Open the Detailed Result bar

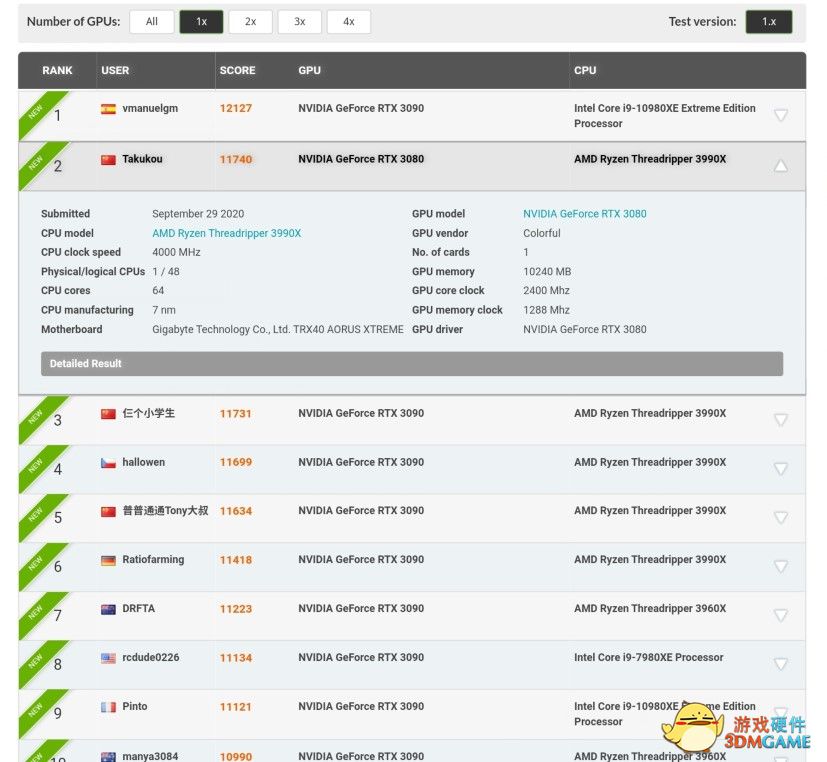tap(412, 363)
